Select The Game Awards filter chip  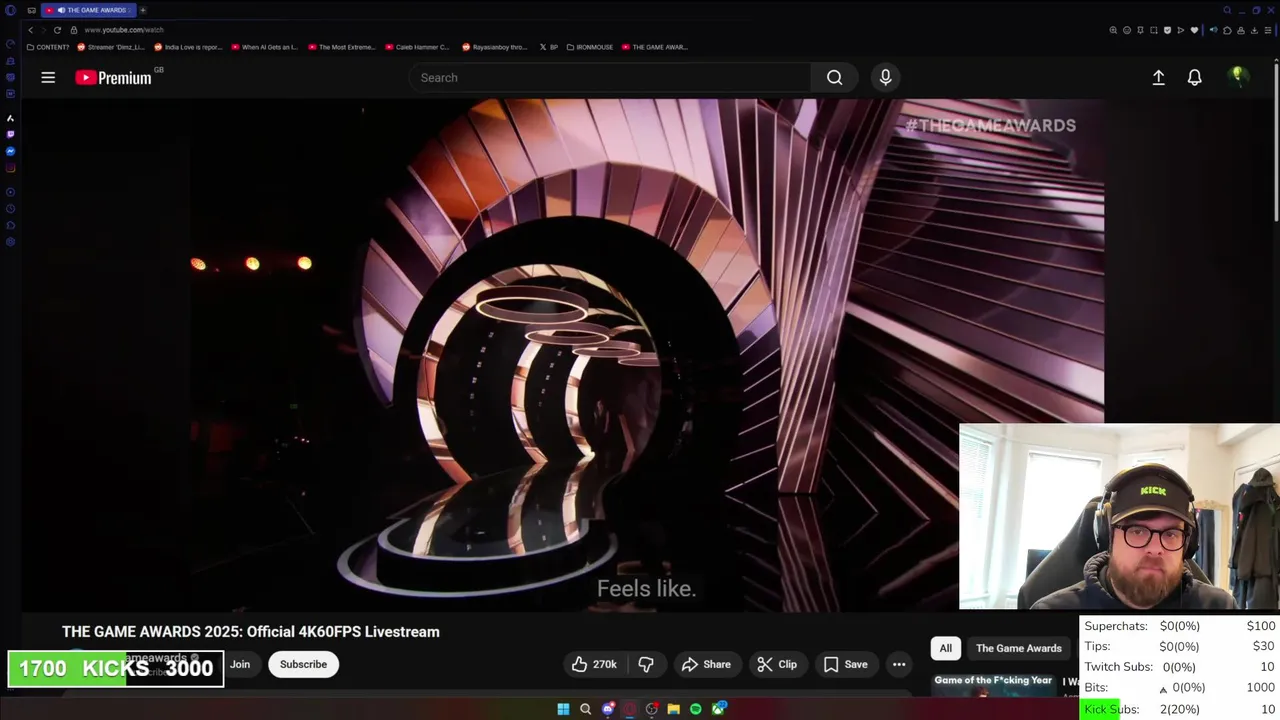click(x=1018, y=648)
